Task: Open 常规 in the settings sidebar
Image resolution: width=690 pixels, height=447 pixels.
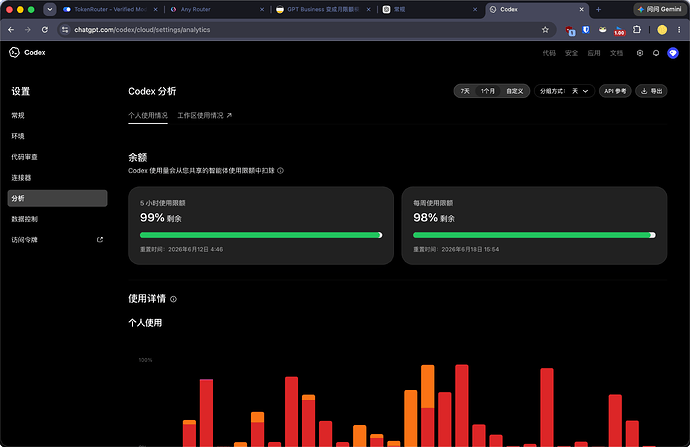Action: [57, 115]
